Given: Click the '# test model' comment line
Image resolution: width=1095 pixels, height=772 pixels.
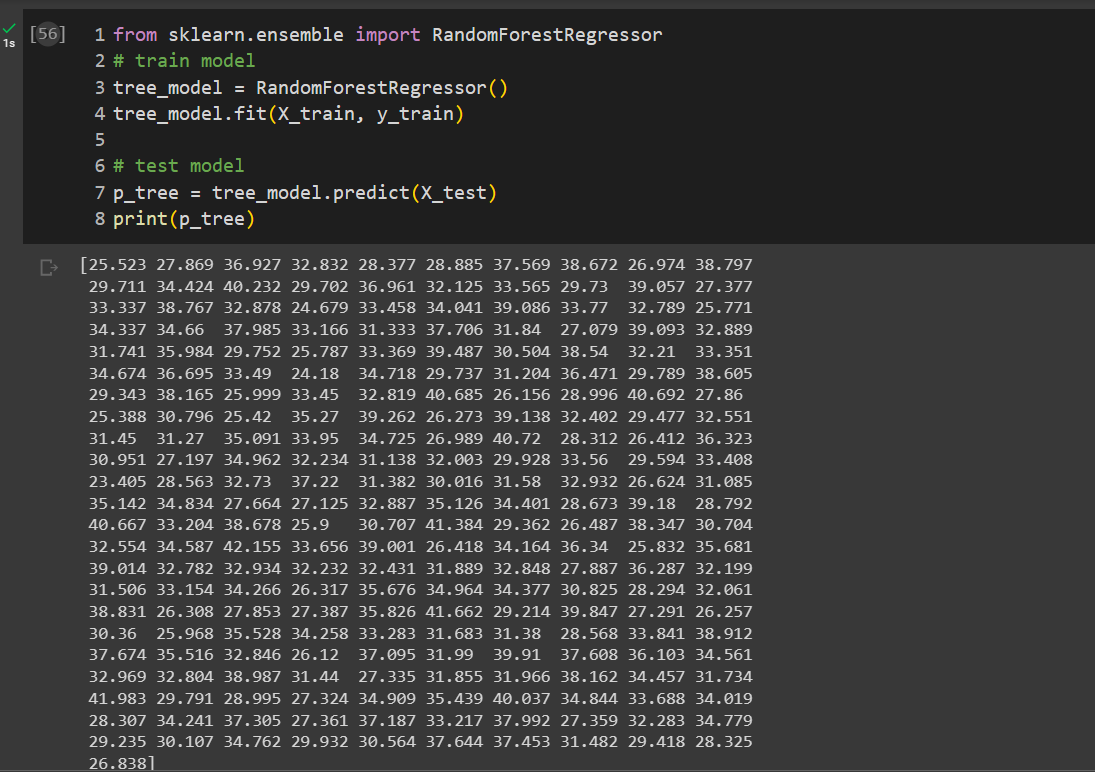Looking at the screenshot, I should click(179, 166).
